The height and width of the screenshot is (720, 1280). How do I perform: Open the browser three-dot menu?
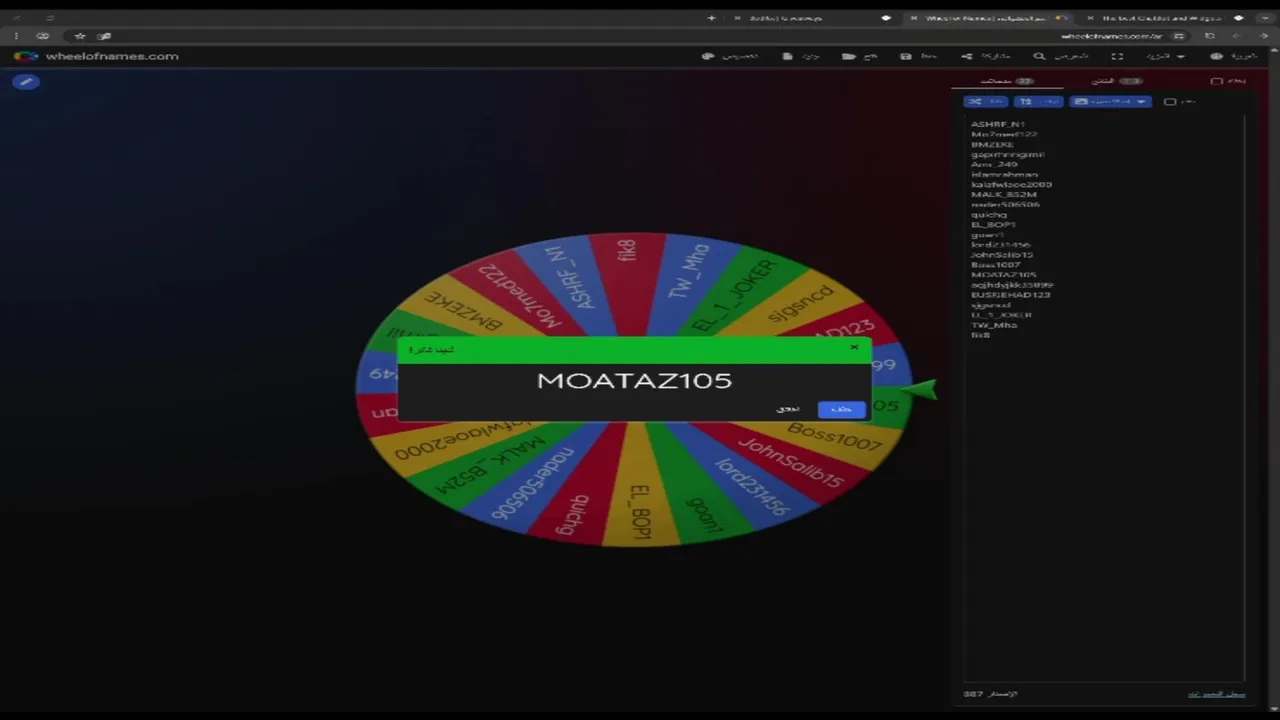click(16, 36)
